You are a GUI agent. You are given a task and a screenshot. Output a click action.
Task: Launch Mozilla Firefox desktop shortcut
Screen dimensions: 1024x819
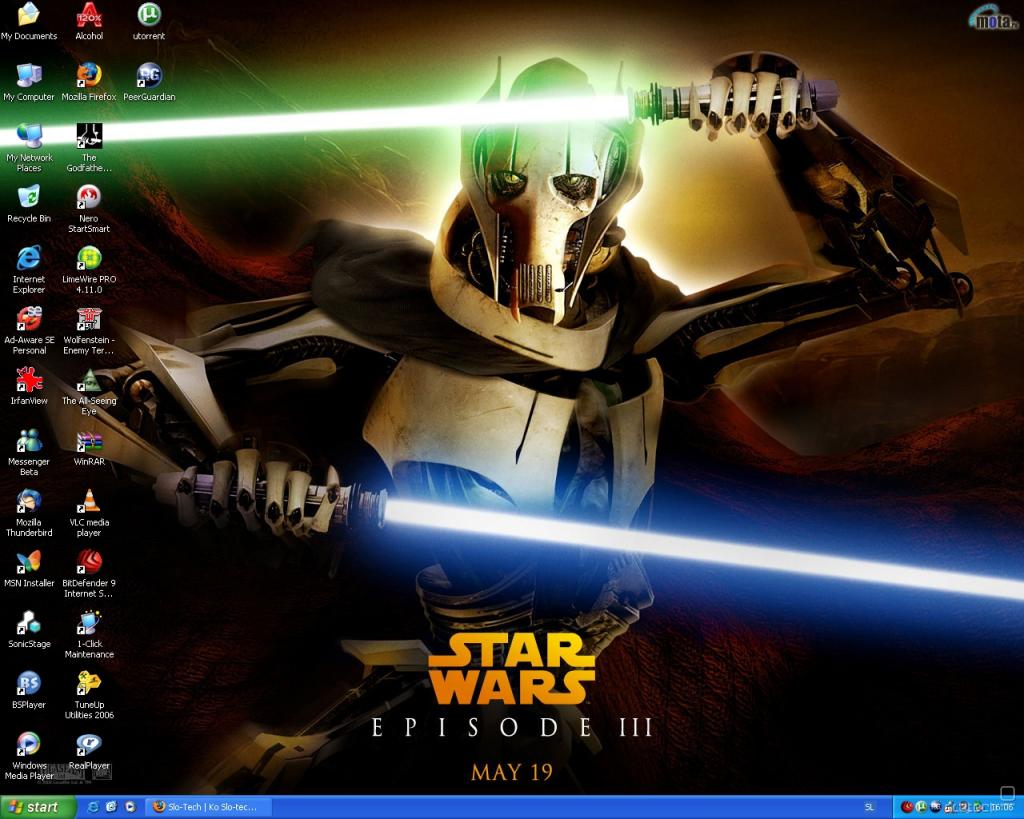click(89, 82)
